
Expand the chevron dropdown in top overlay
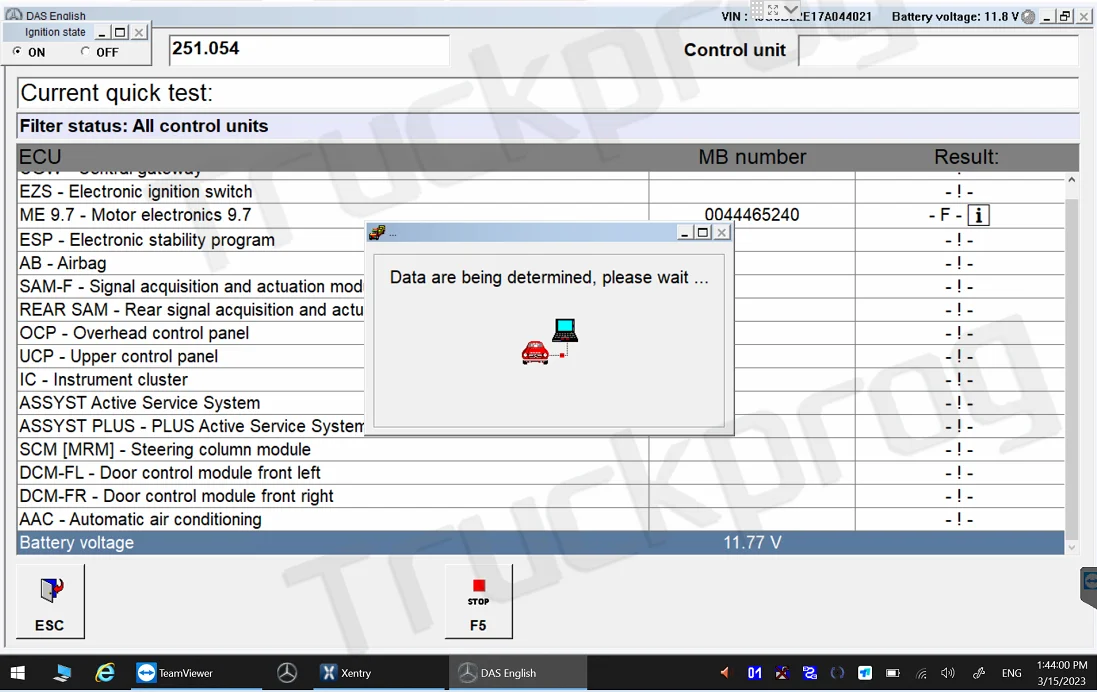click(x=791, y=10)
